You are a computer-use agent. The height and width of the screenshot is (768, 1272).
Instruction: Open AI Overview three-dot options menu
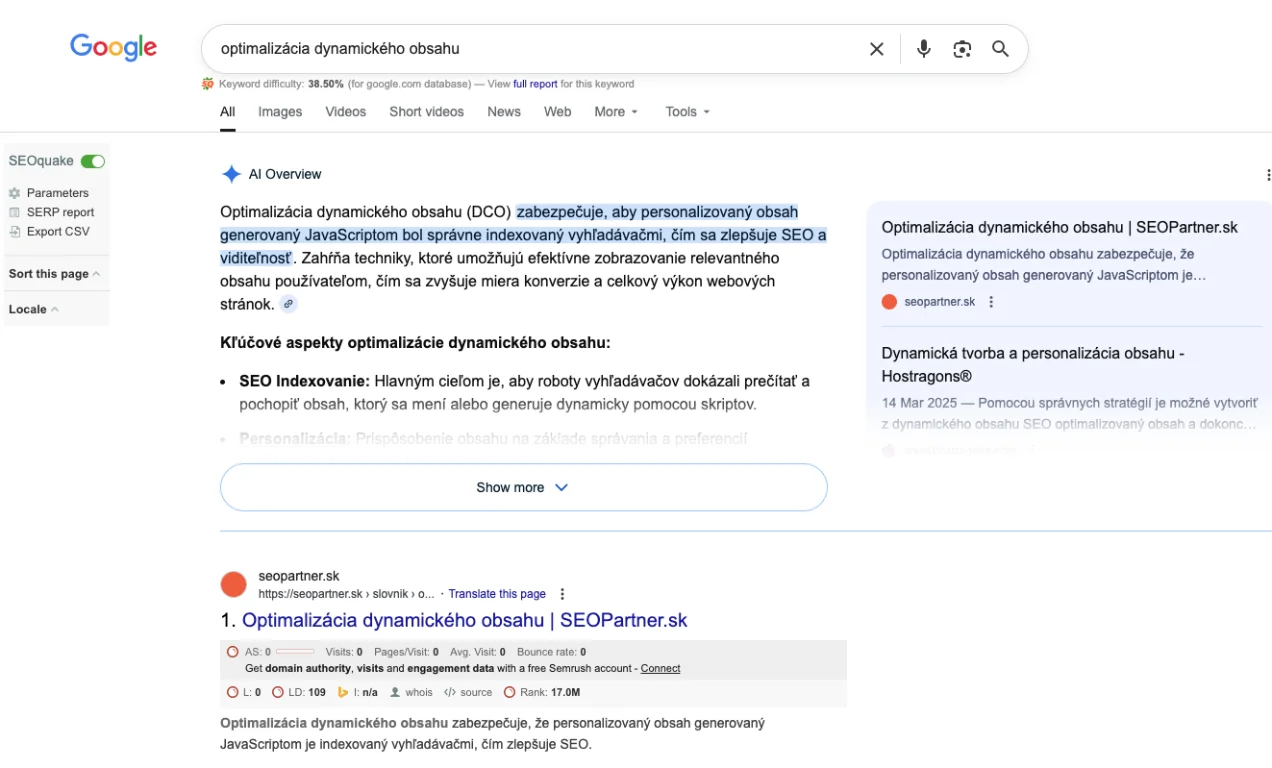pyautogui.click(x=1267, y=175)
